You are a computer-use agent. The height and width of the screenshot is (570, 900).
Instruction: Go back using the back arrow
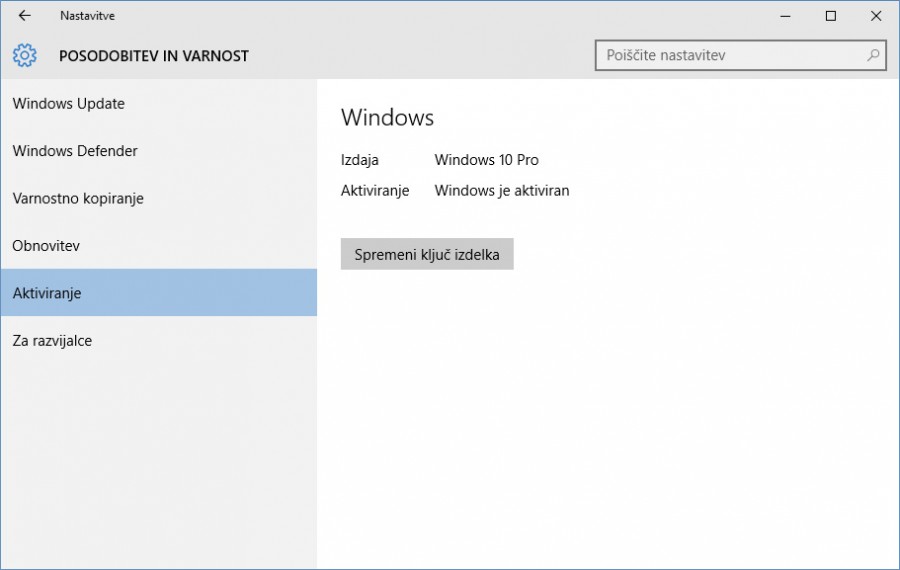pos(25,16)
